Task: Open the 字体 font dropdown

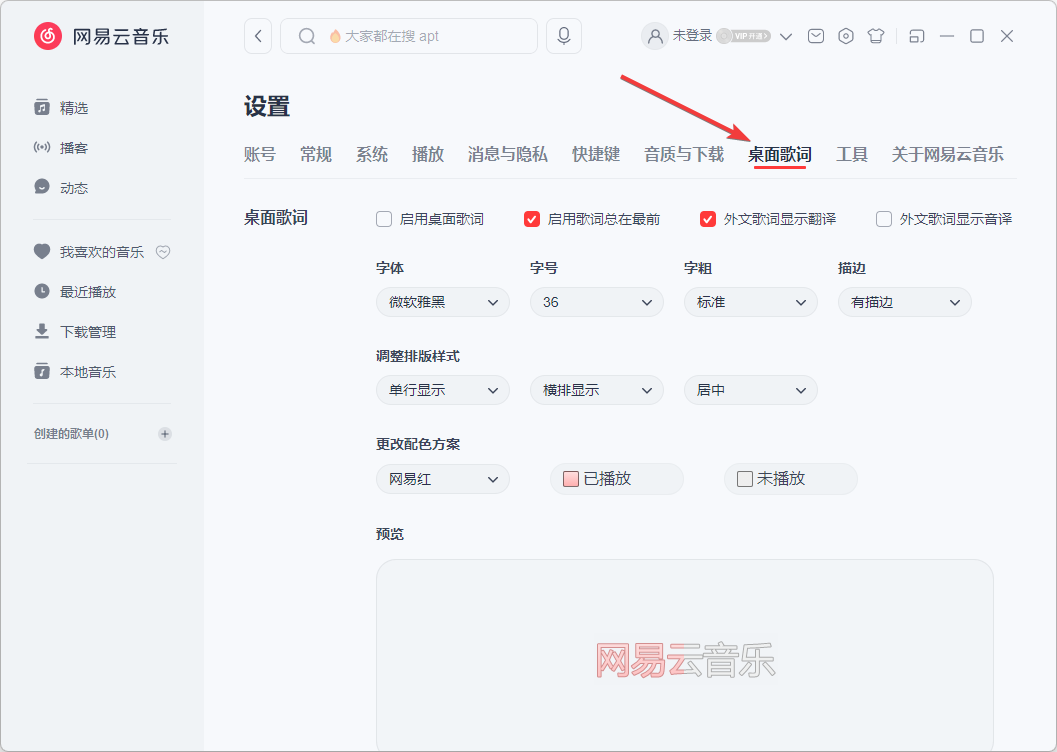Action: tap(442, 301)
